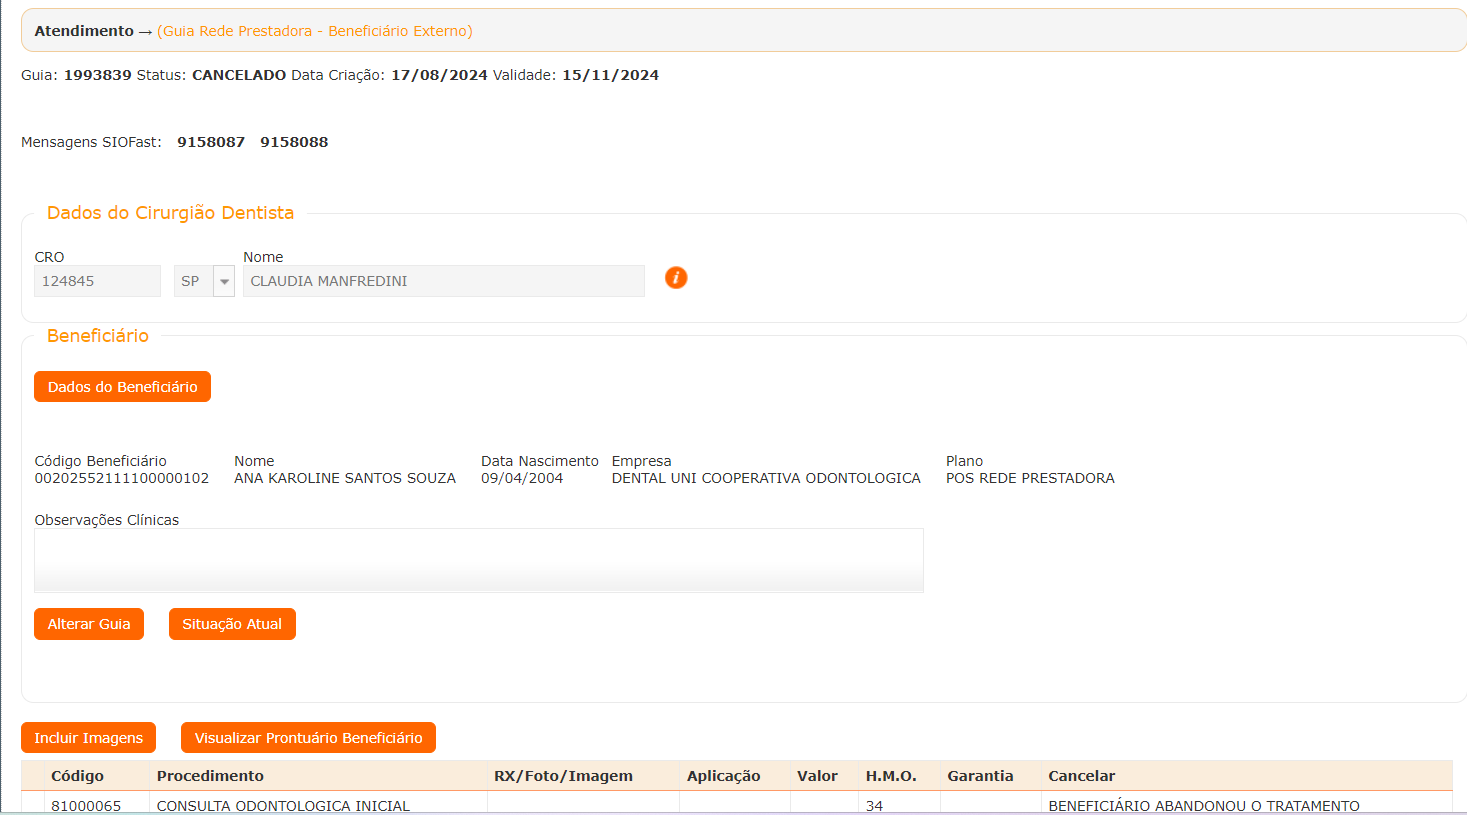This screenshot has width=1467, height=815.
Task: Select the RX/Foto/Imagem column header
Action: click(563, 776)
